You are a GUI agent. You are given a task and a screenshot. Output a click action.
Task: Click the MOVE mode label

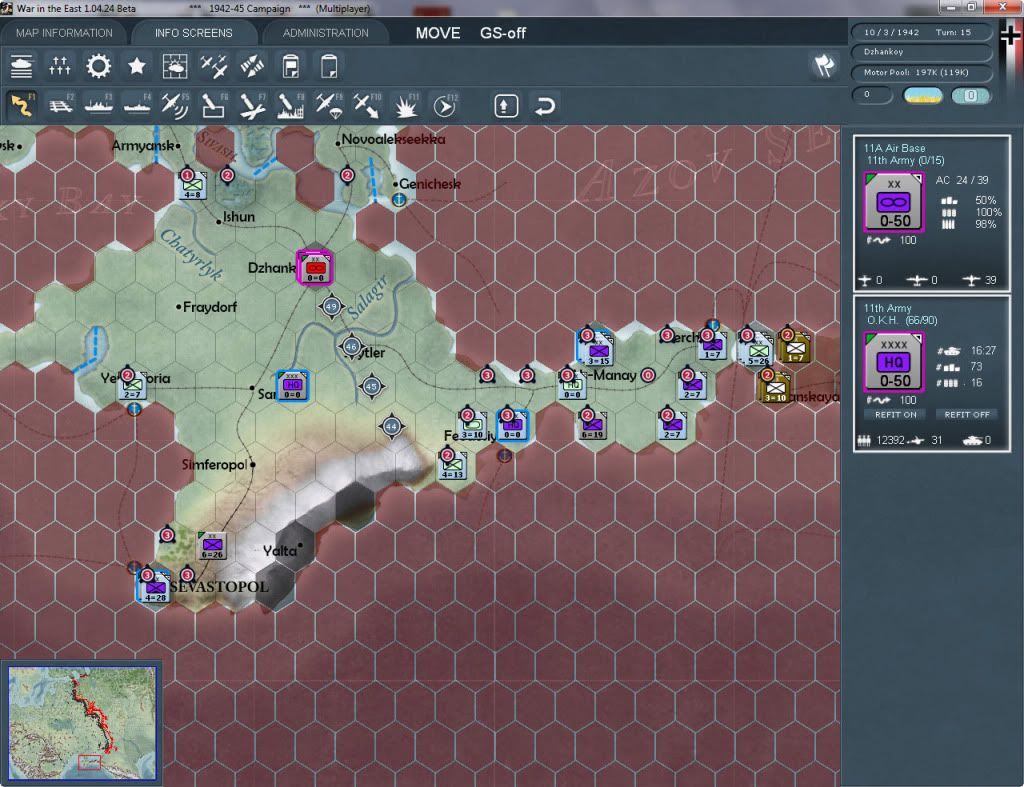[x=438, y=33]
